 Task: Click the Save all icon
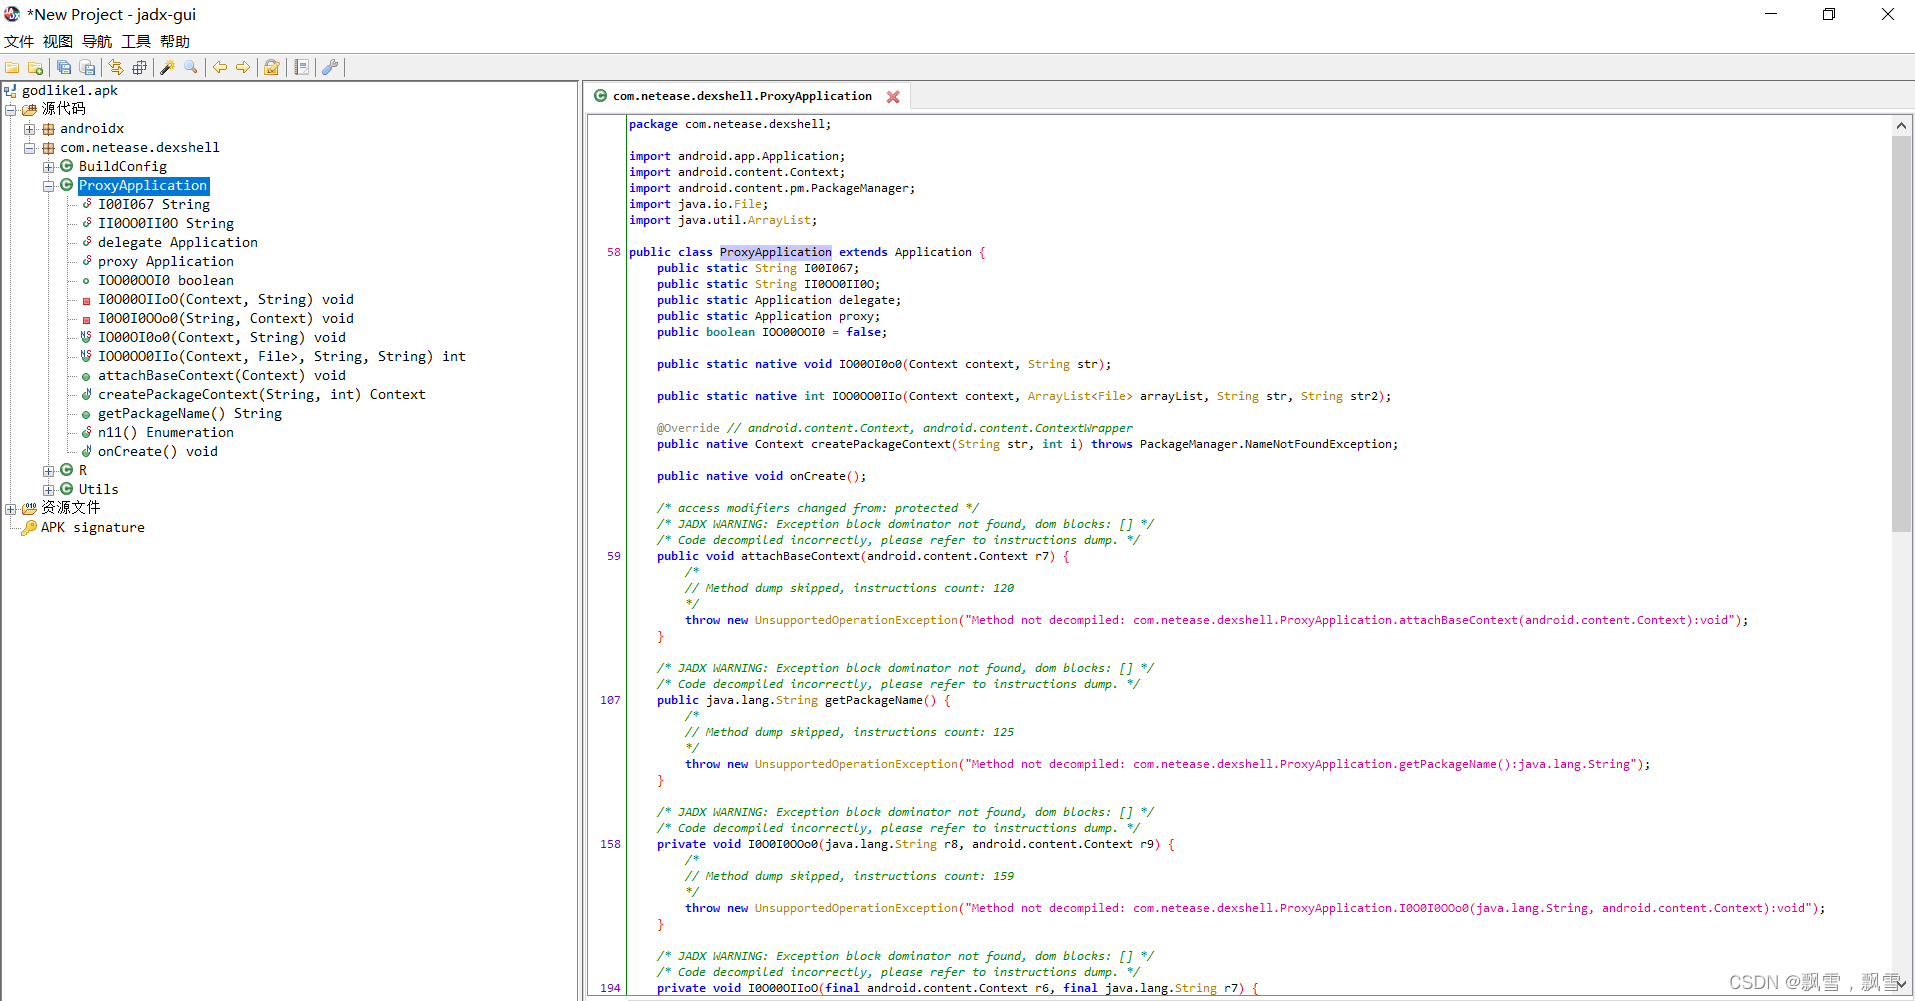64,67
